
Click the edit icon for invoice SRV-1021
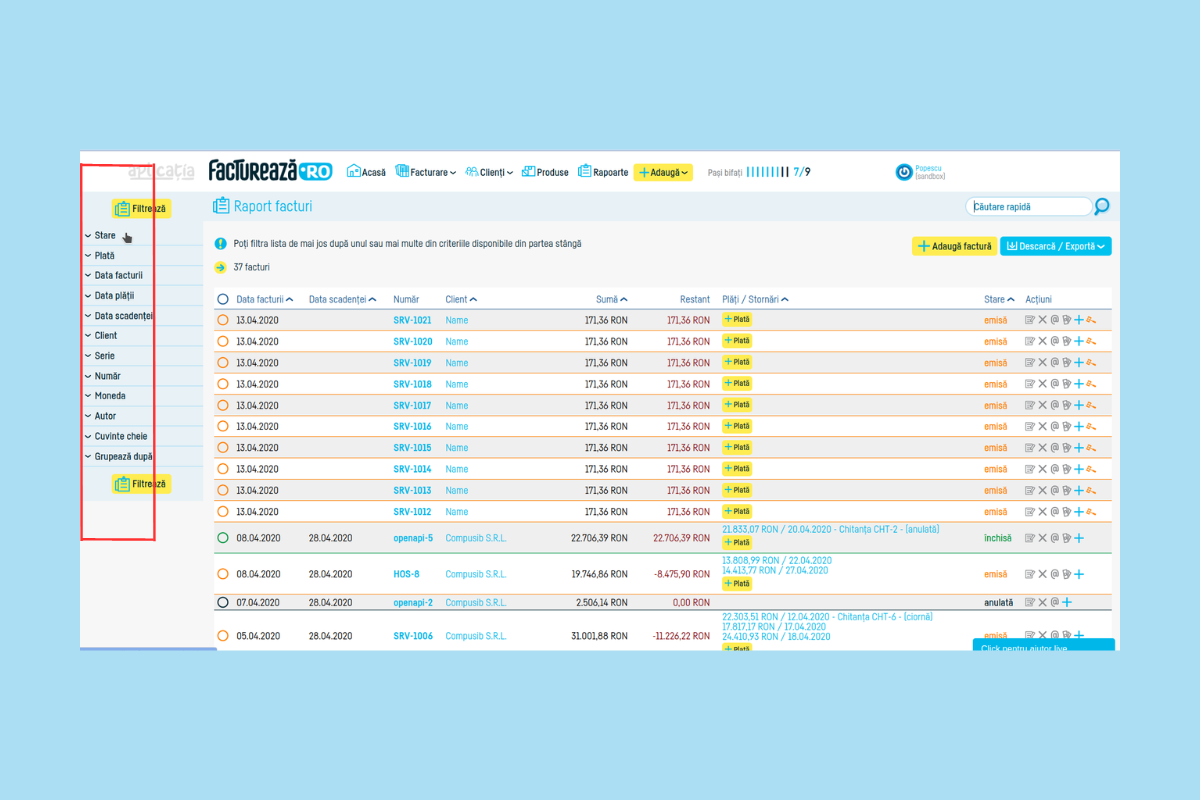coord(1030,320)
